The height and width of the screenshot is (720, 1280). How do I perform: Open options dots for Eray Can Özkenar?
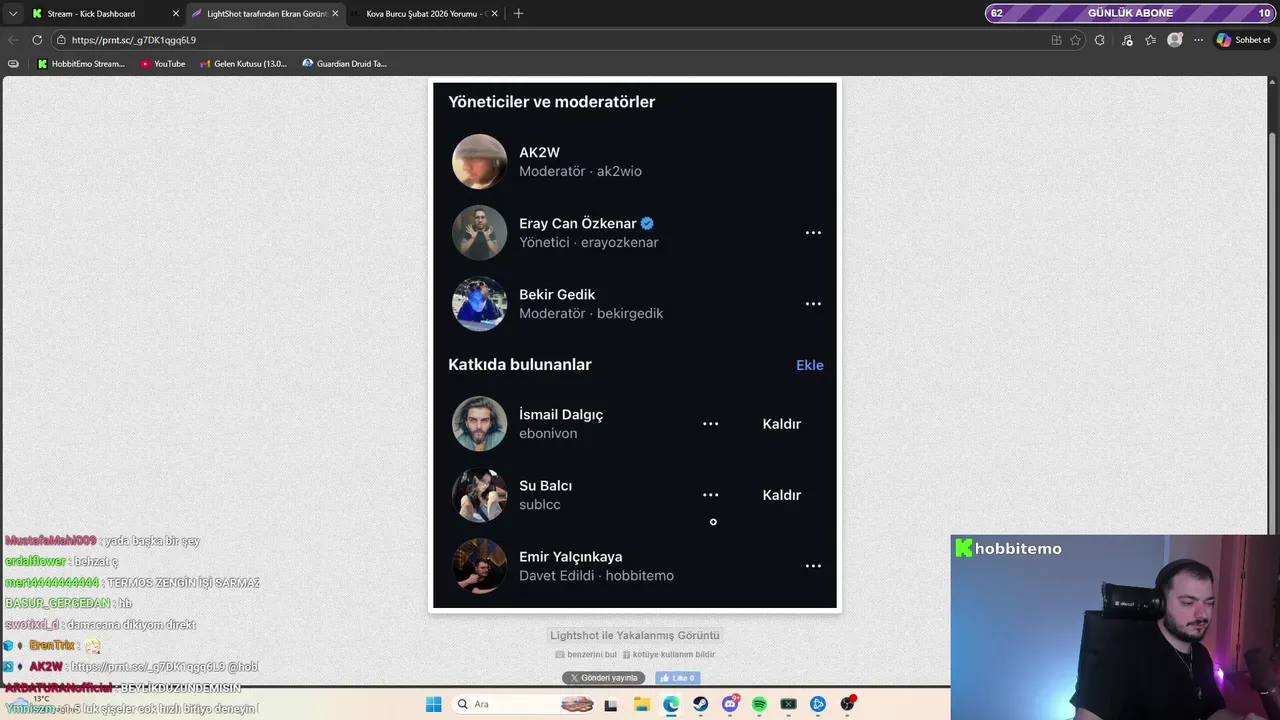pyautogui.click(x=813, y=233)
